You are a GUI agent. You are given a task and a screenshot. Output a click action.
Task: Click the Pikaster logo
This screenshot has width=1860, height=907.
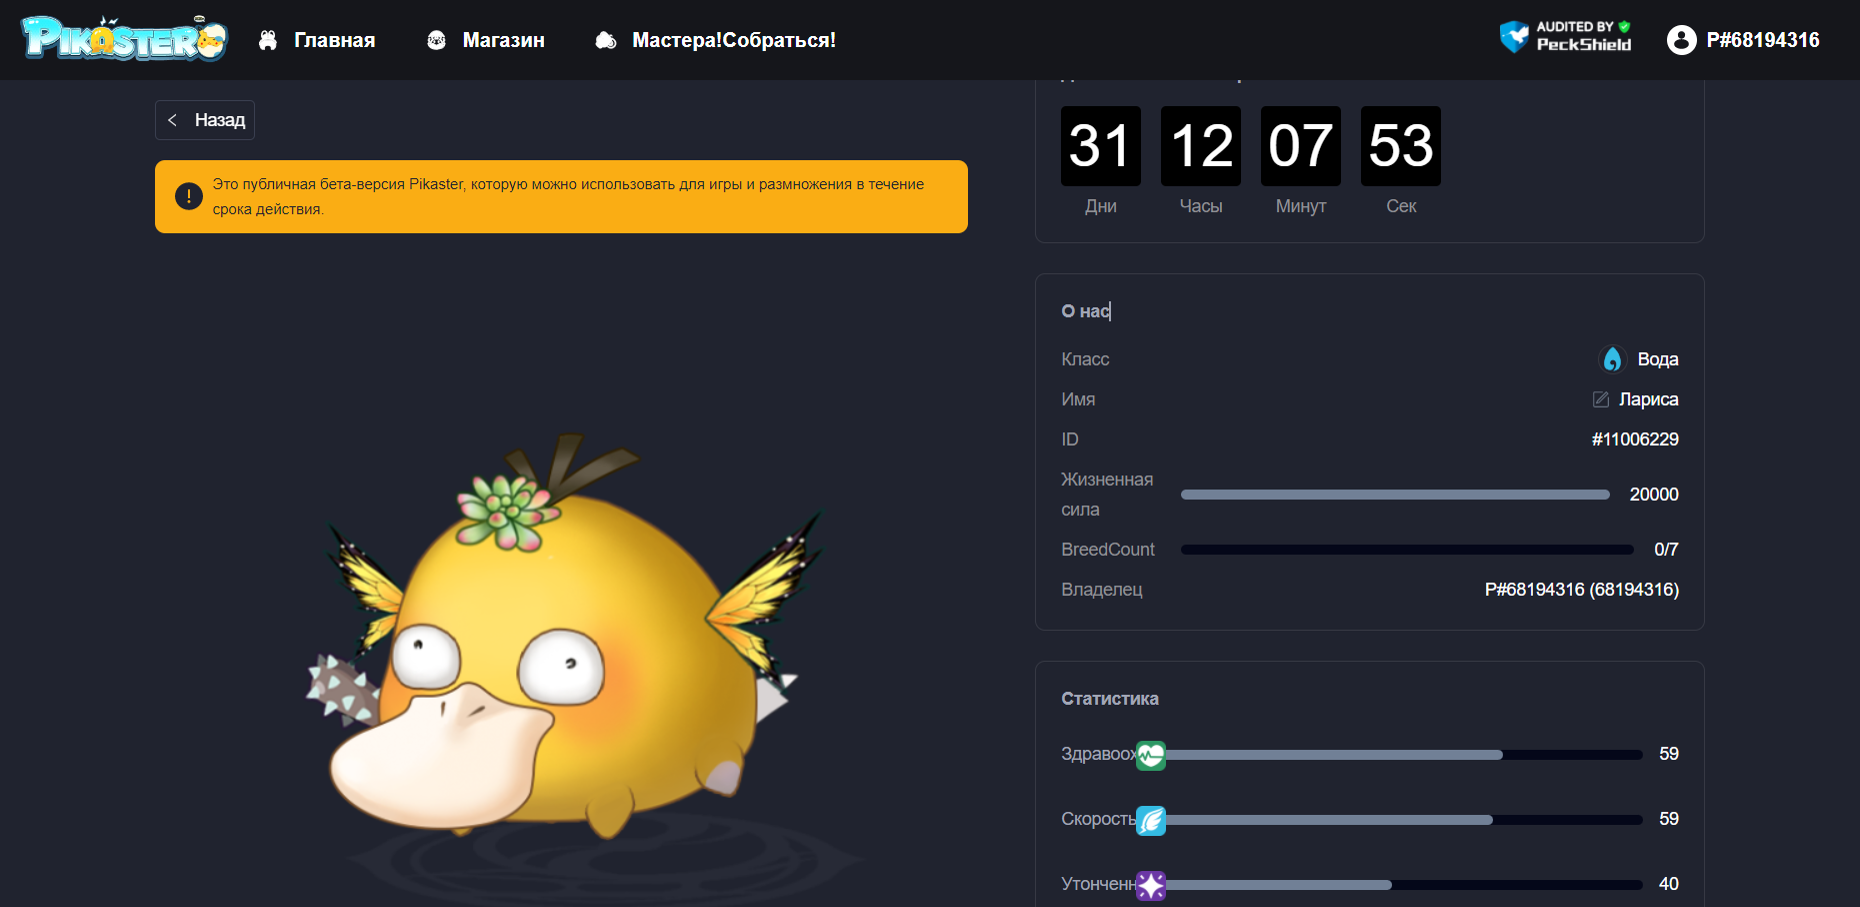[x=124, y=38]
